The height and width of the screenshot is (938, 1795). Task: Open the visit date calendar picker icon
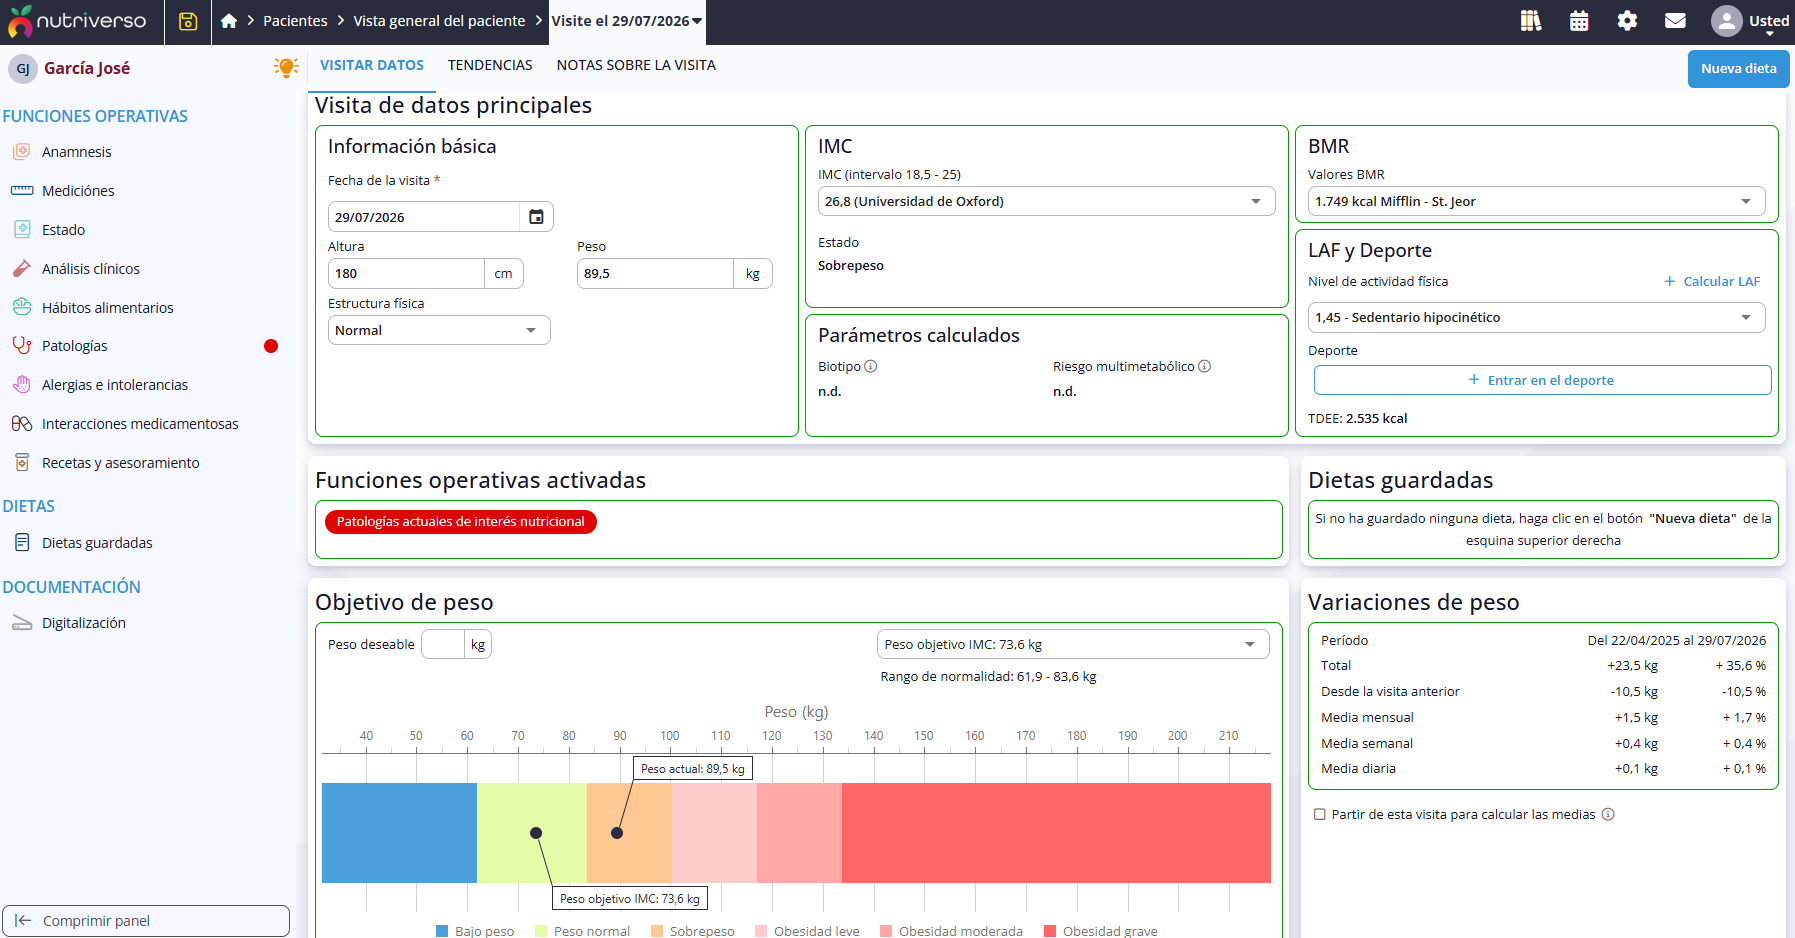(x=536, y=217)
